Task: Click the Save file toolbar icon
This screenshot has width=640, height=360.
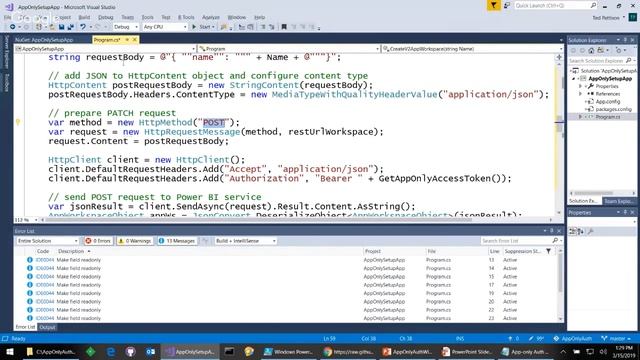Action: click(61, 27)
